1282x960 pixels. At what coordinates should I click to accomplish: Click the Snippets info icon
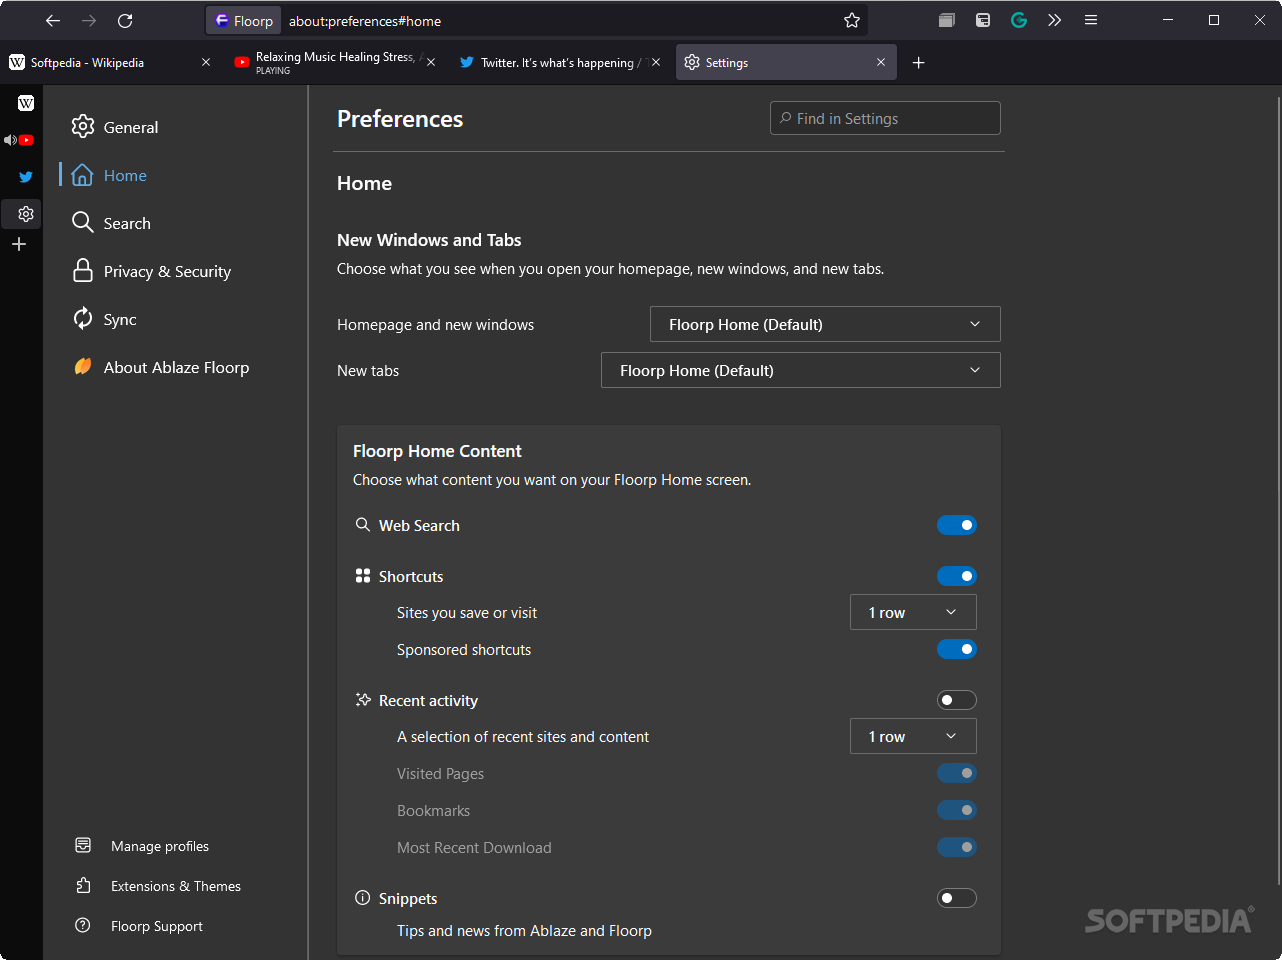[x=363, y=898]
